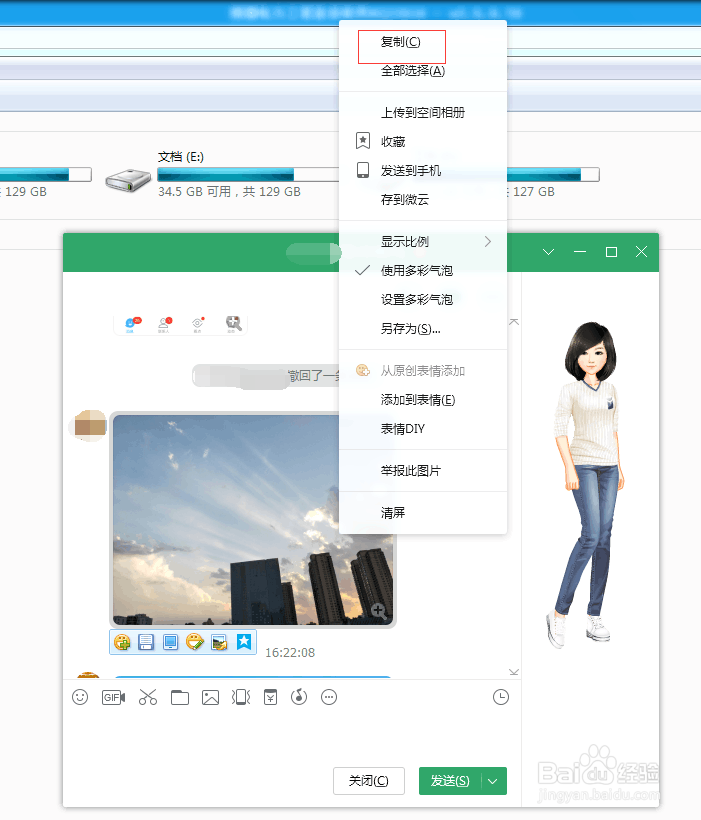Open the small screenshot image in chat
Viewport: 701px width, 820px height.
tap(180, 324)
